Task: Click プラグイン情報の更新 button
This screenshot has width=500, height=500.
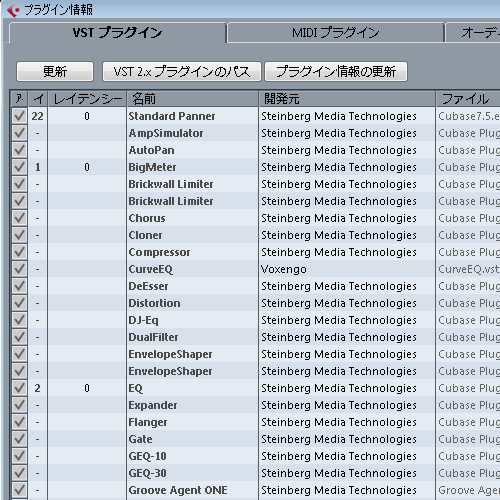Action: click(336, 71)
